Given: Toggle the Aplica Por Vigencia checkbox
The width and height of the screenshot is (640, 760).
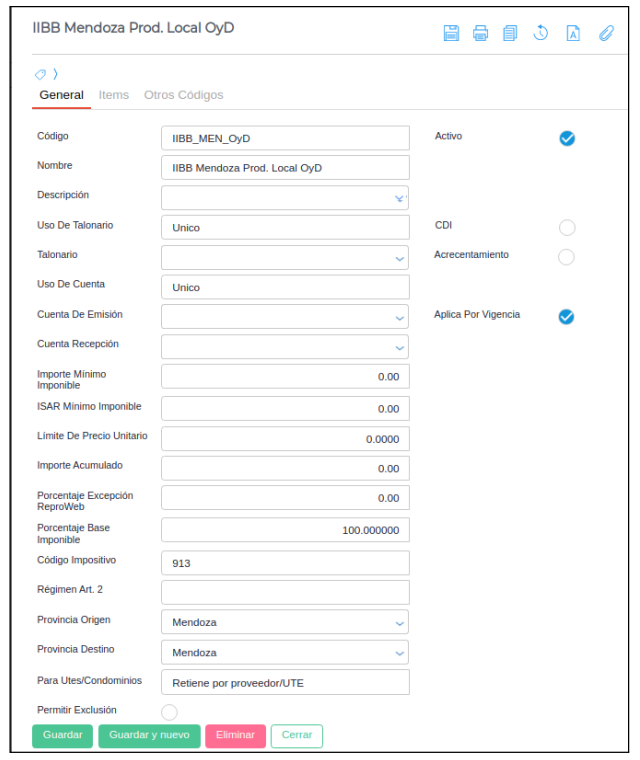Looking at the screenshot, I should coord(566,316).
